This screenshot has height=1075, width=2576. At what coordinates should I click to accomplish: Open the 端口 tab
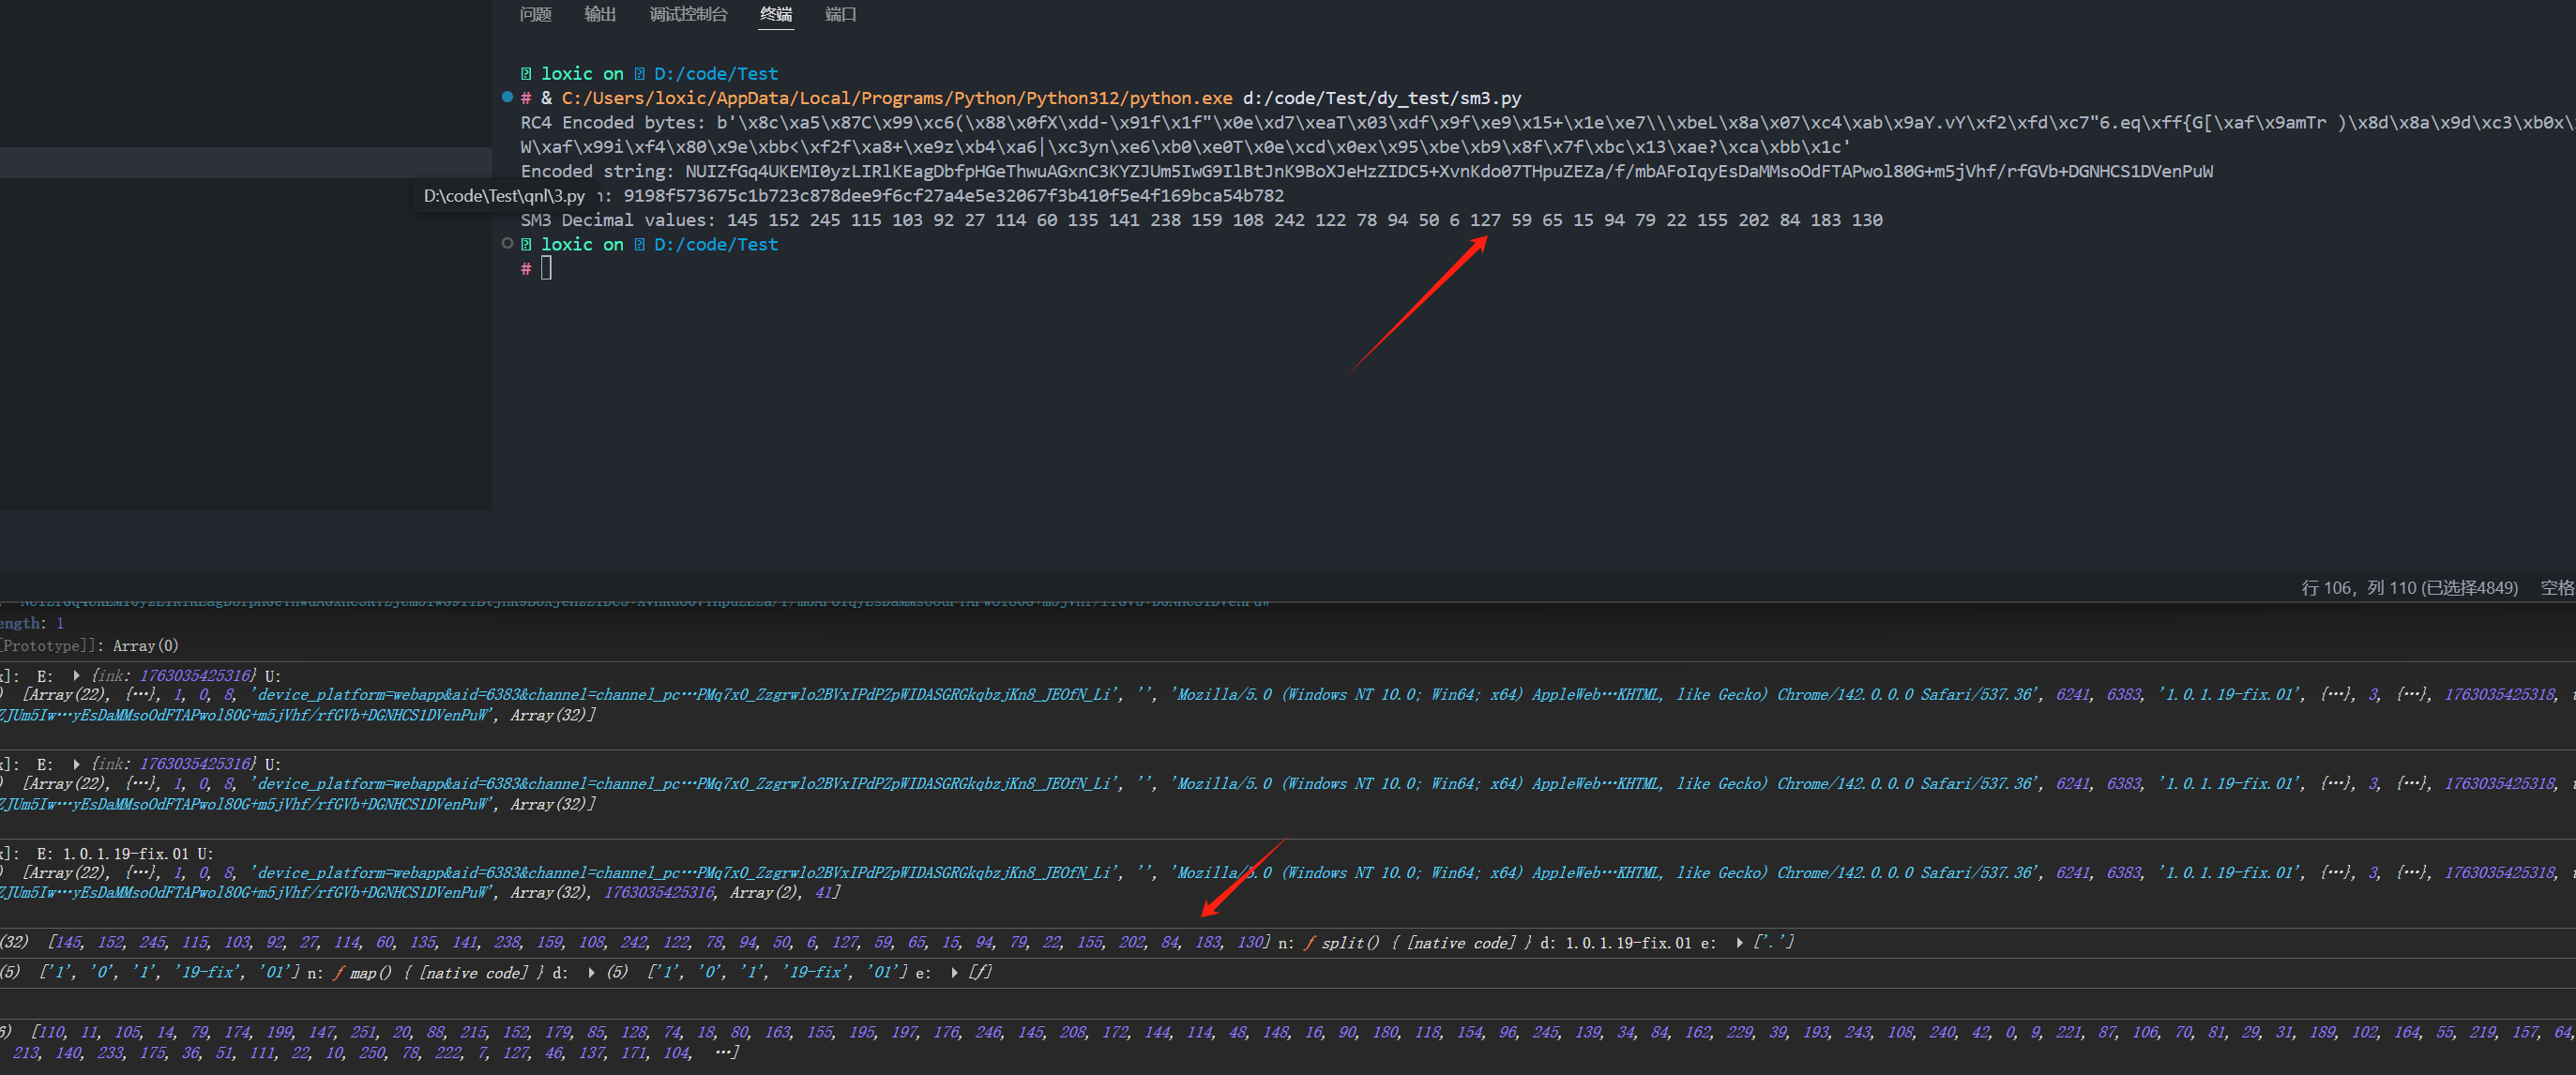840,14
